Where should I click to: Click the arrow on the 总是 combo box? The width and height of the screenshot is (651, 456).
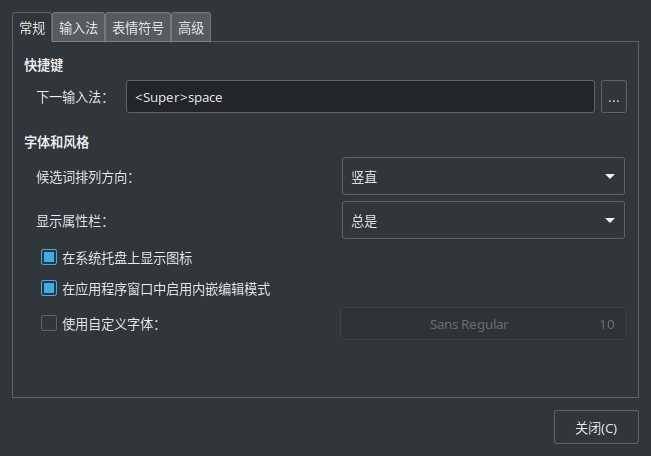pos(609,220)
